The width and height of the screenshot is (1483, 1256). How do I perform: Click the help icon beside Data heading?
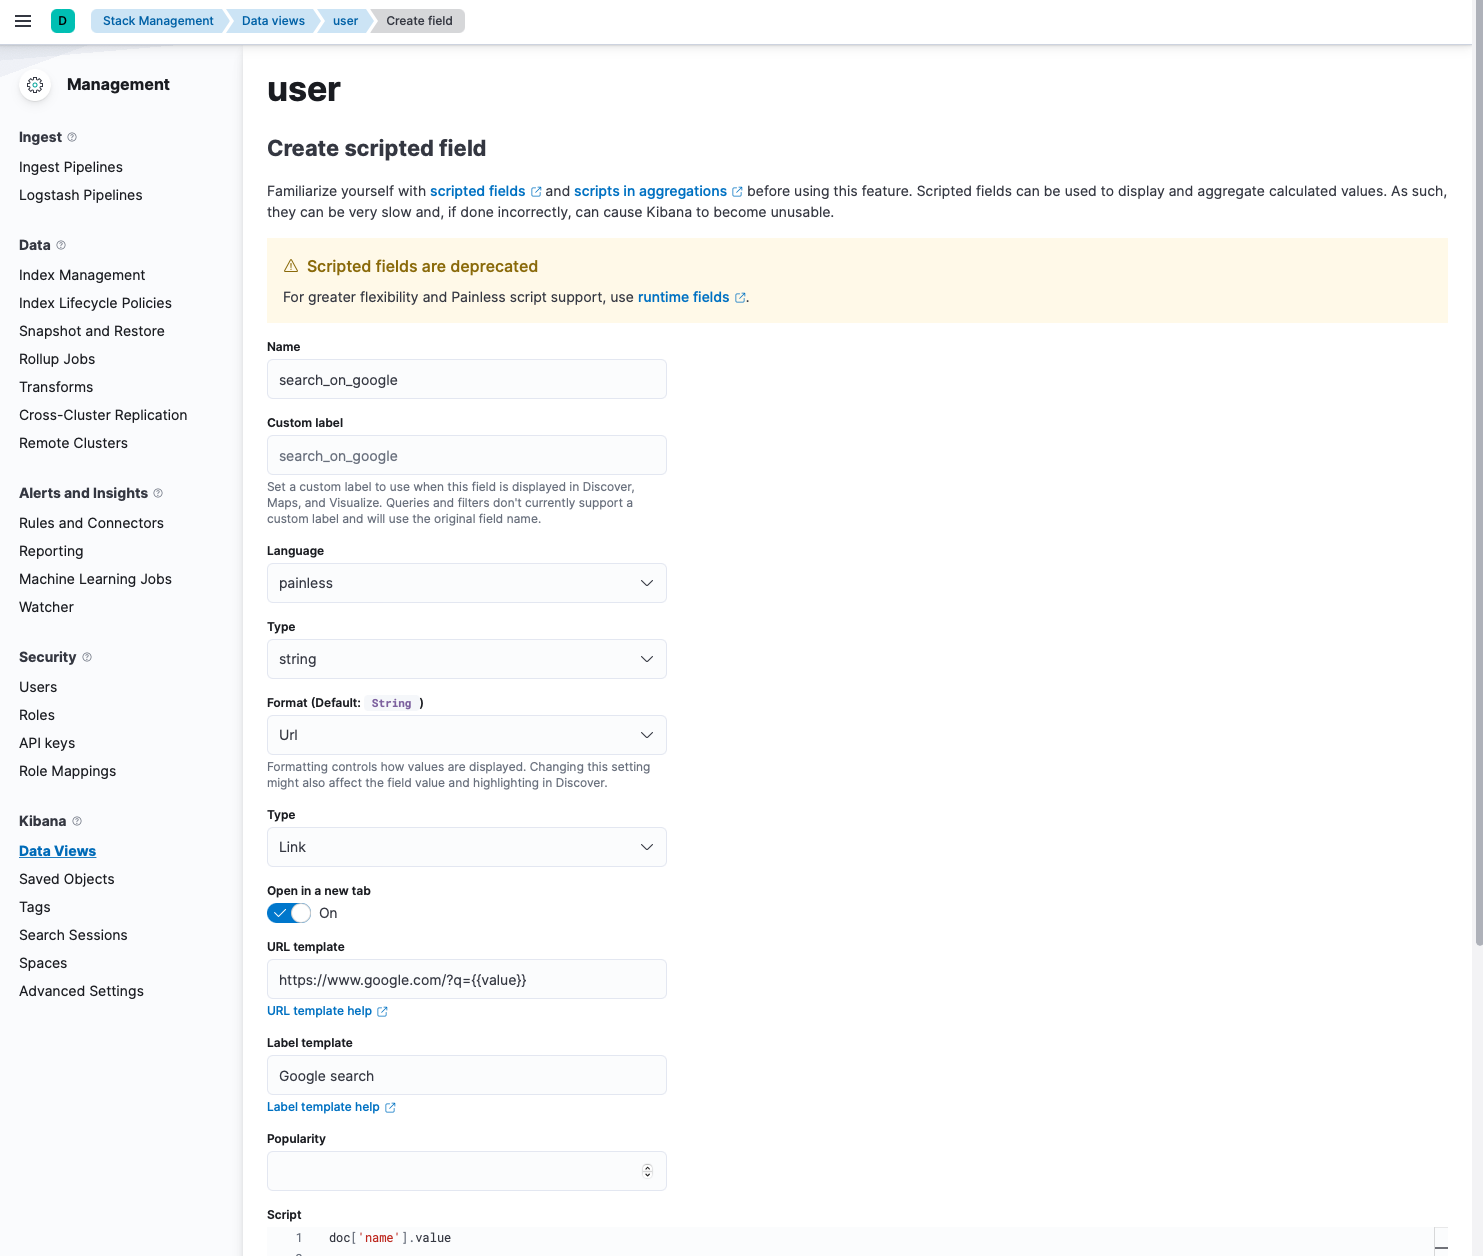(x=61, y=245)
